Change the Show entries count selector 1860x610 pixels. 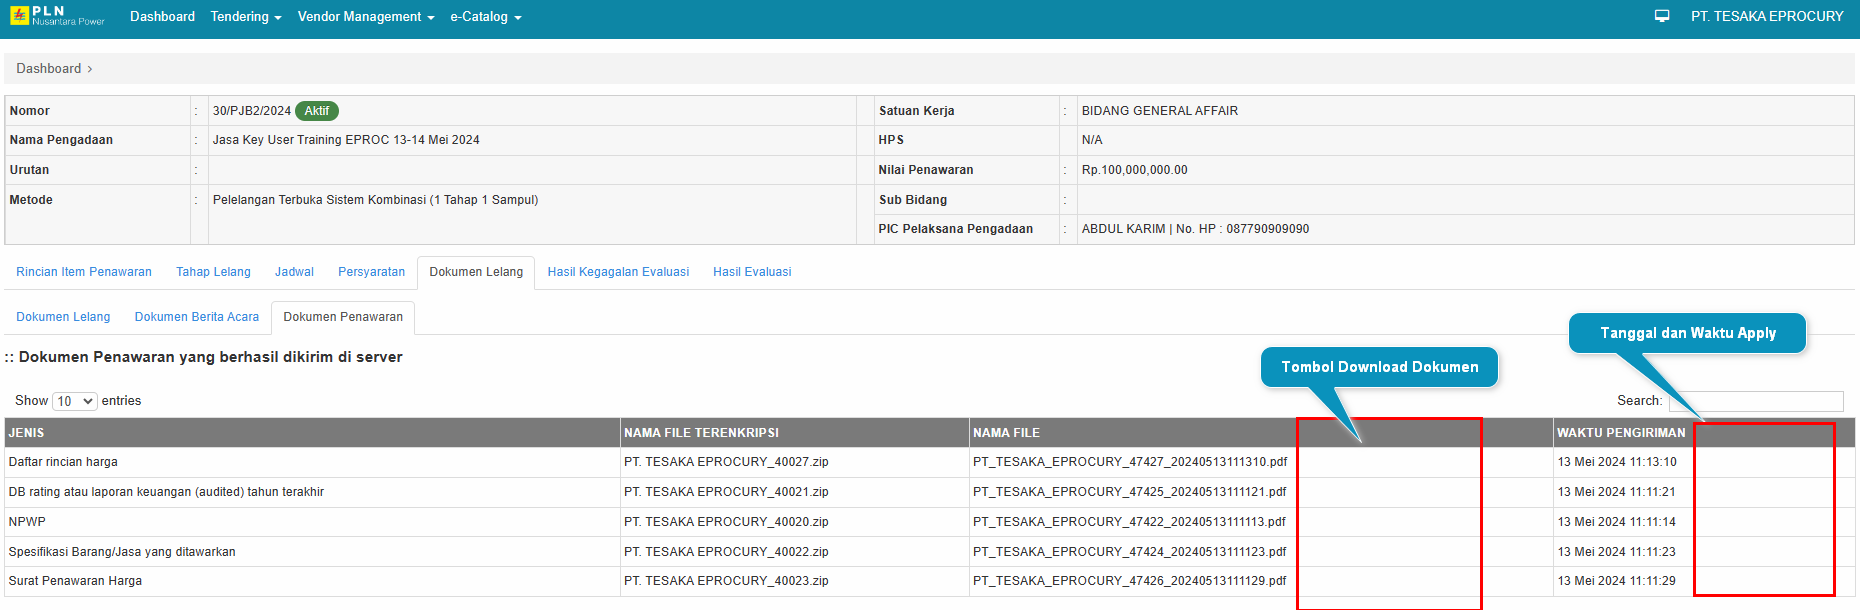(x=74, y=401)
